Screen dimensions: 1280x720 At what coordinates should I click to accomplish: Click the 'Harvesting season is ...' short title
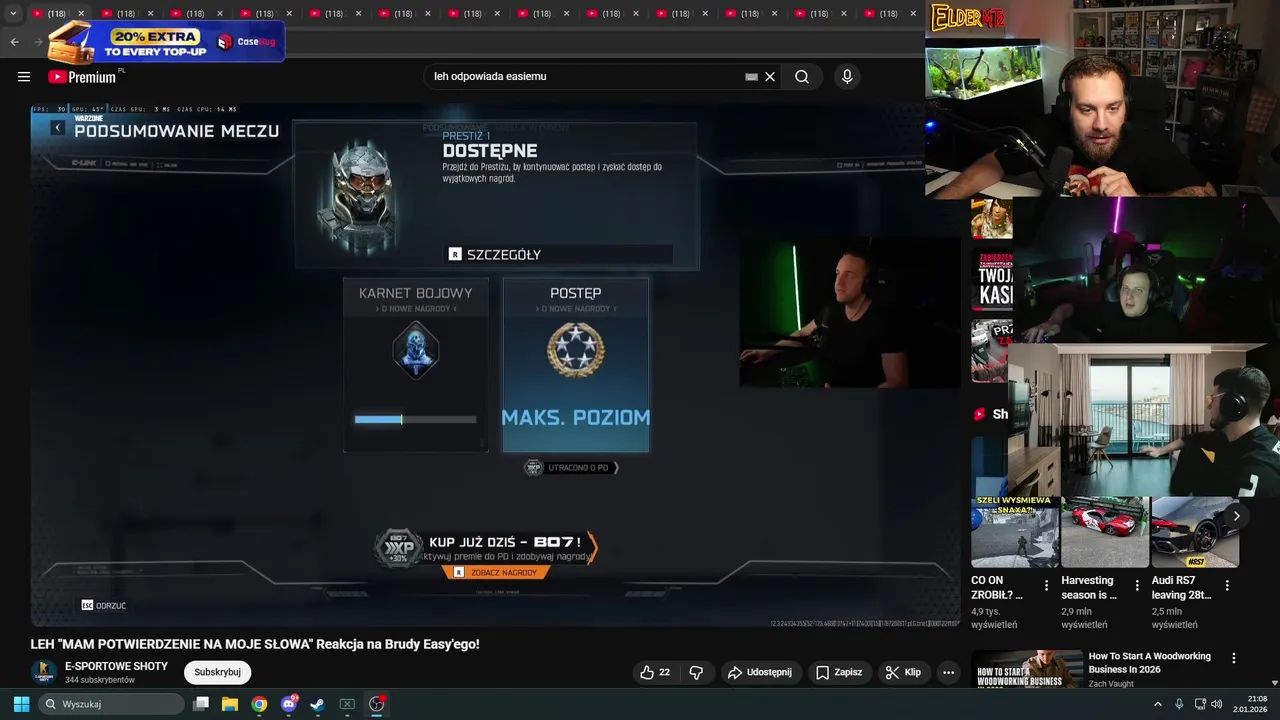[1089, 587]
